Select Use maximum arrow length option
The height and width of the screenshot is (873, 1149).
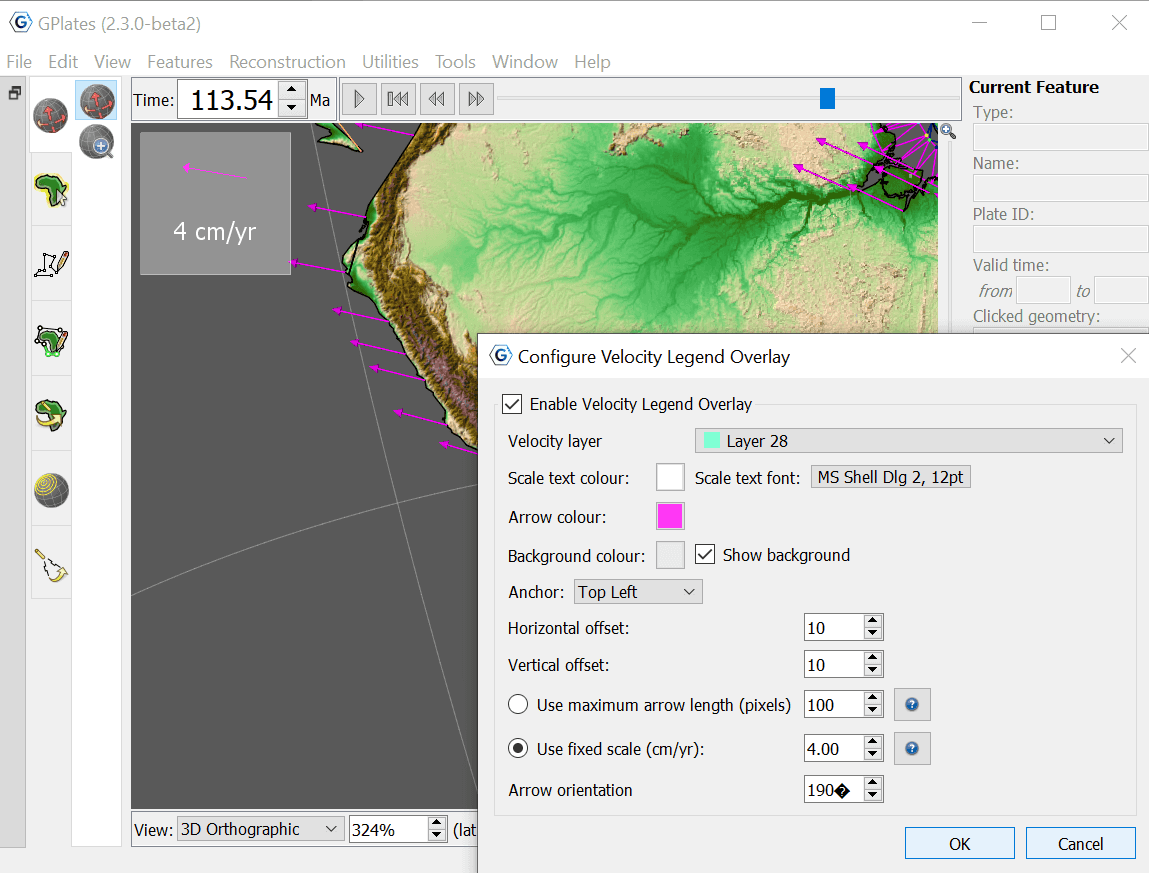[x=518, y=705]
